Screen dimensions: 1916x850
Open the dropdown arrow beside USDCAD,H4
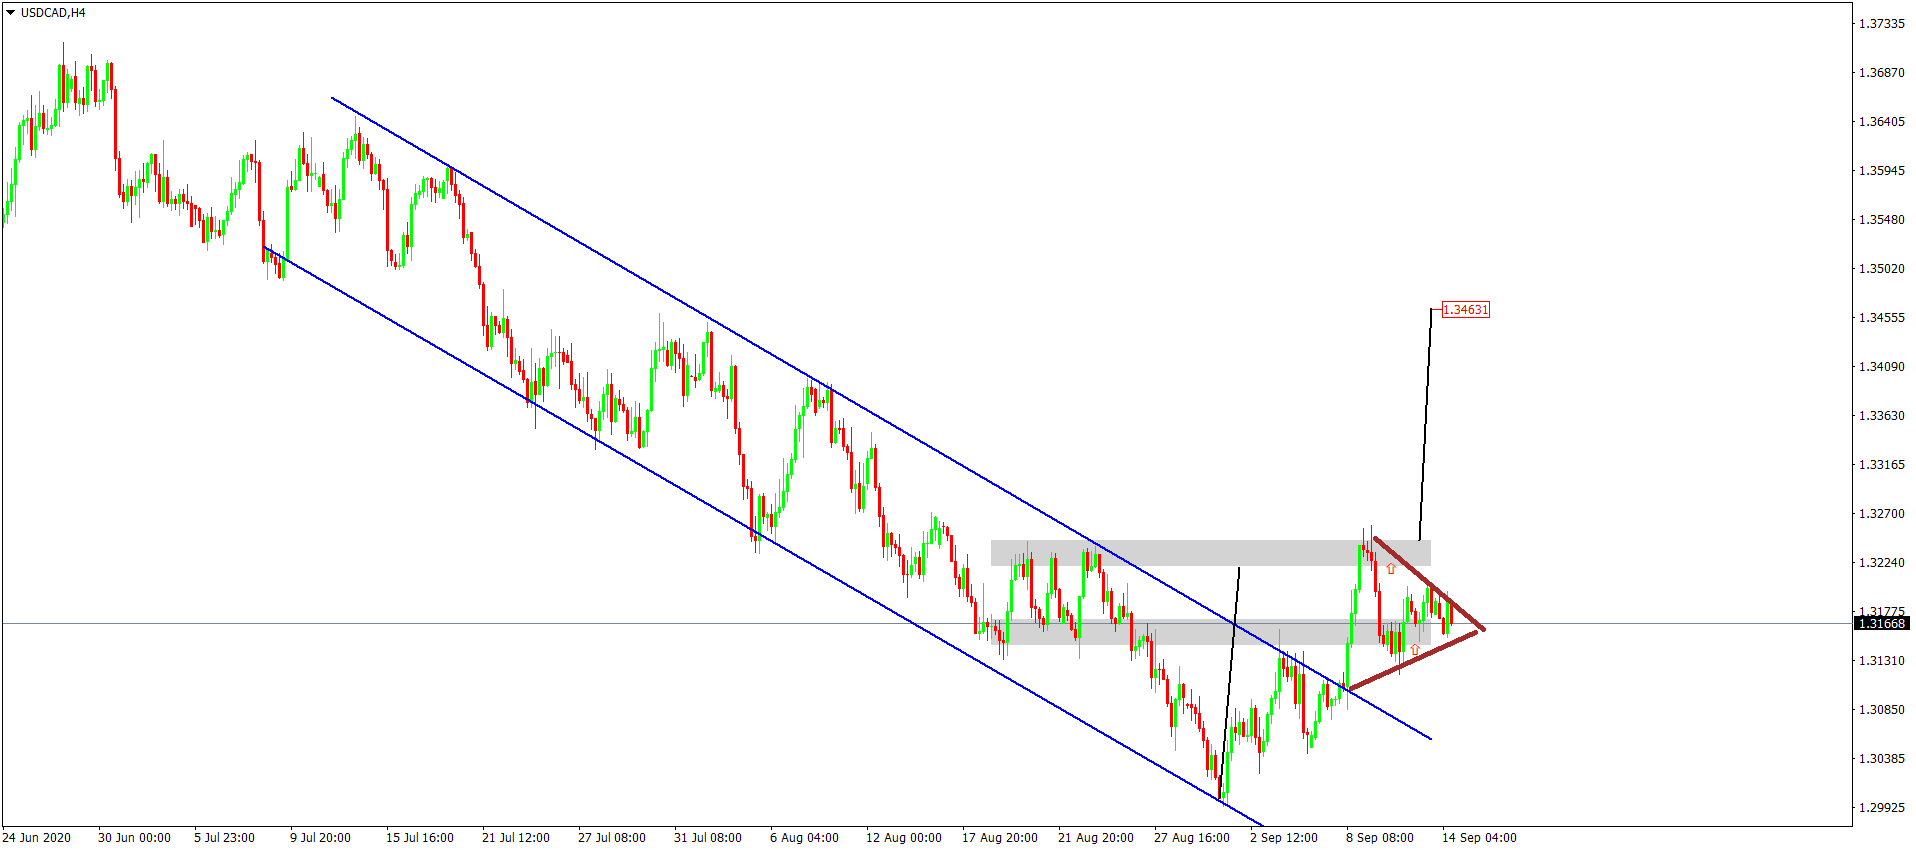(10, 13)
